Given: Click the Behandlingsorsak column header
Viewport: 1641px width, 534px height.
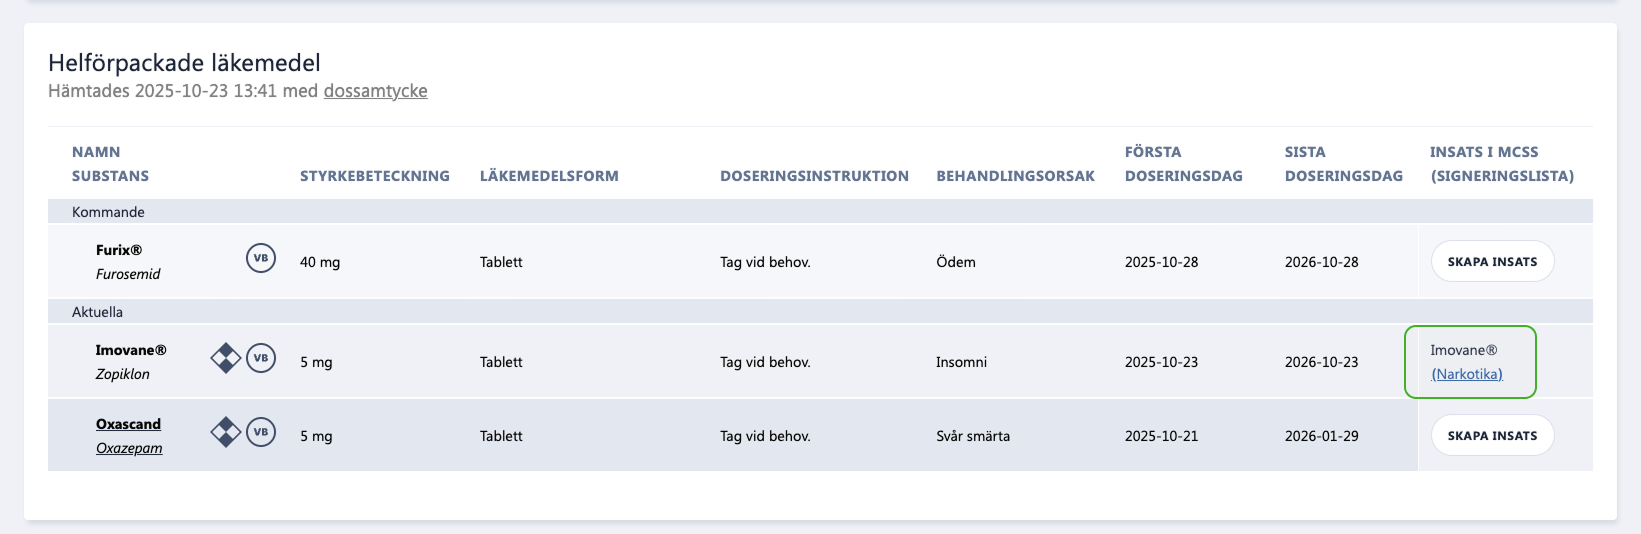Looking at the screenshot, I should point(1015,176).
